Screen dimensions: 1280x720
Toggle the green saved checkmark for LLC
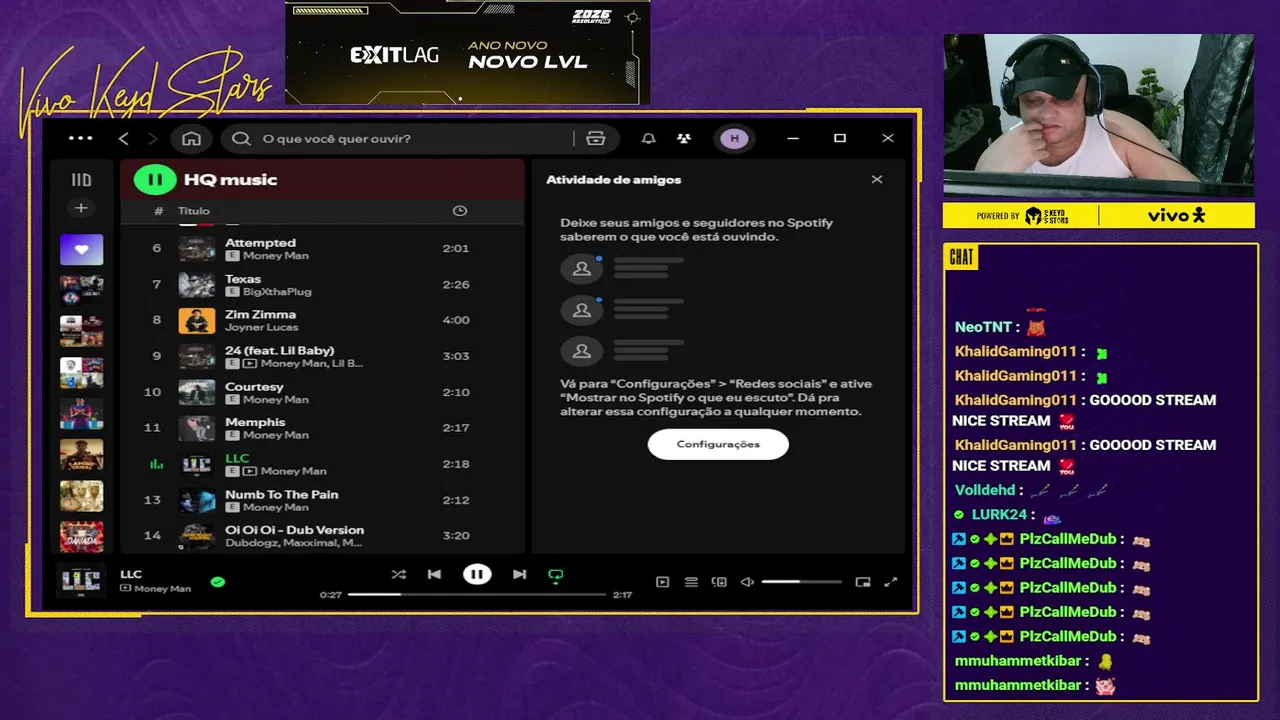pyautogui.click(x=218, y=581)
